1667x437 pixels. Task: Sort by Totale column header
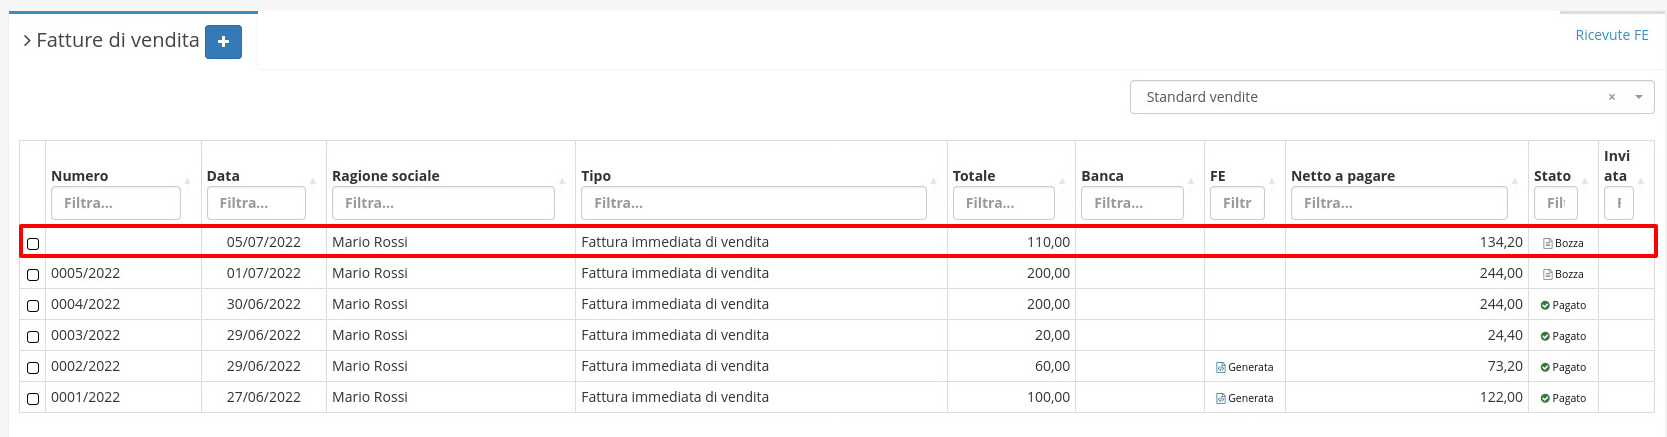[x=974, y=176]
